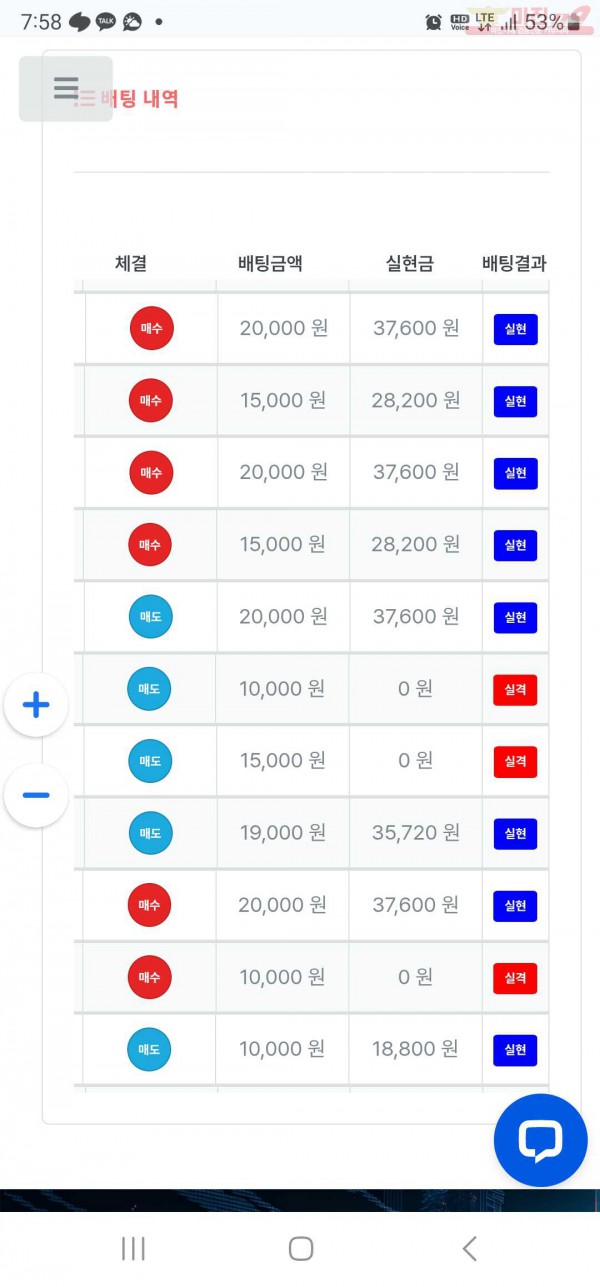Click the minus zoom control
Viewport: 600px width, 1287px height.
(x=36, y=795)
